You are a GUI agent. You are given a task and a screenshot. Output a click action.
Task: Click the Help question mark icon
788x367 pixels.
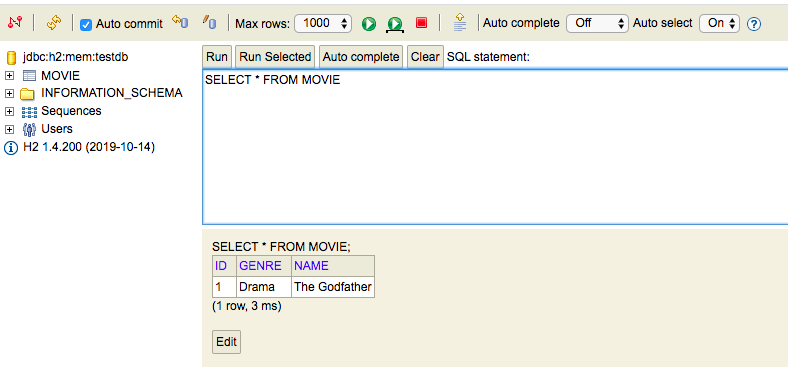753,24
